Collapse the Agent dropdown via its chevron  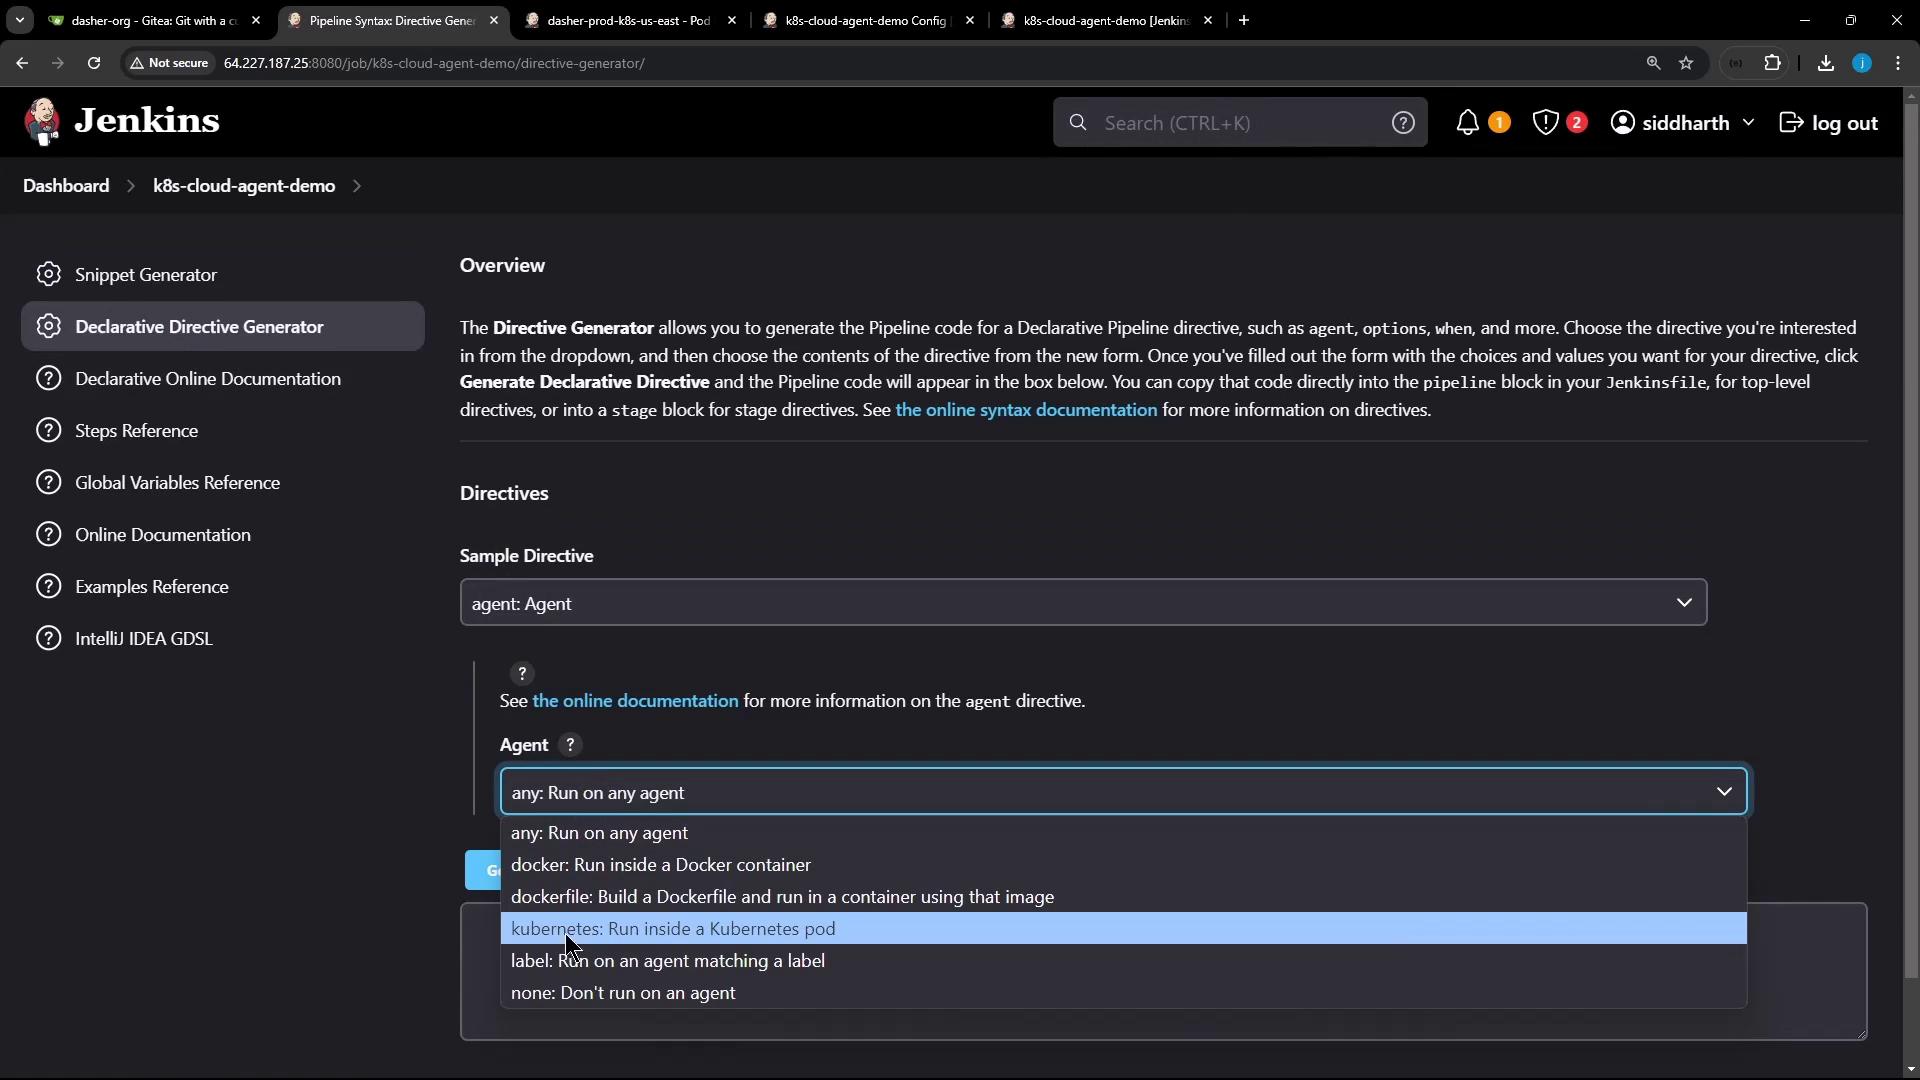coord(1724,792)
